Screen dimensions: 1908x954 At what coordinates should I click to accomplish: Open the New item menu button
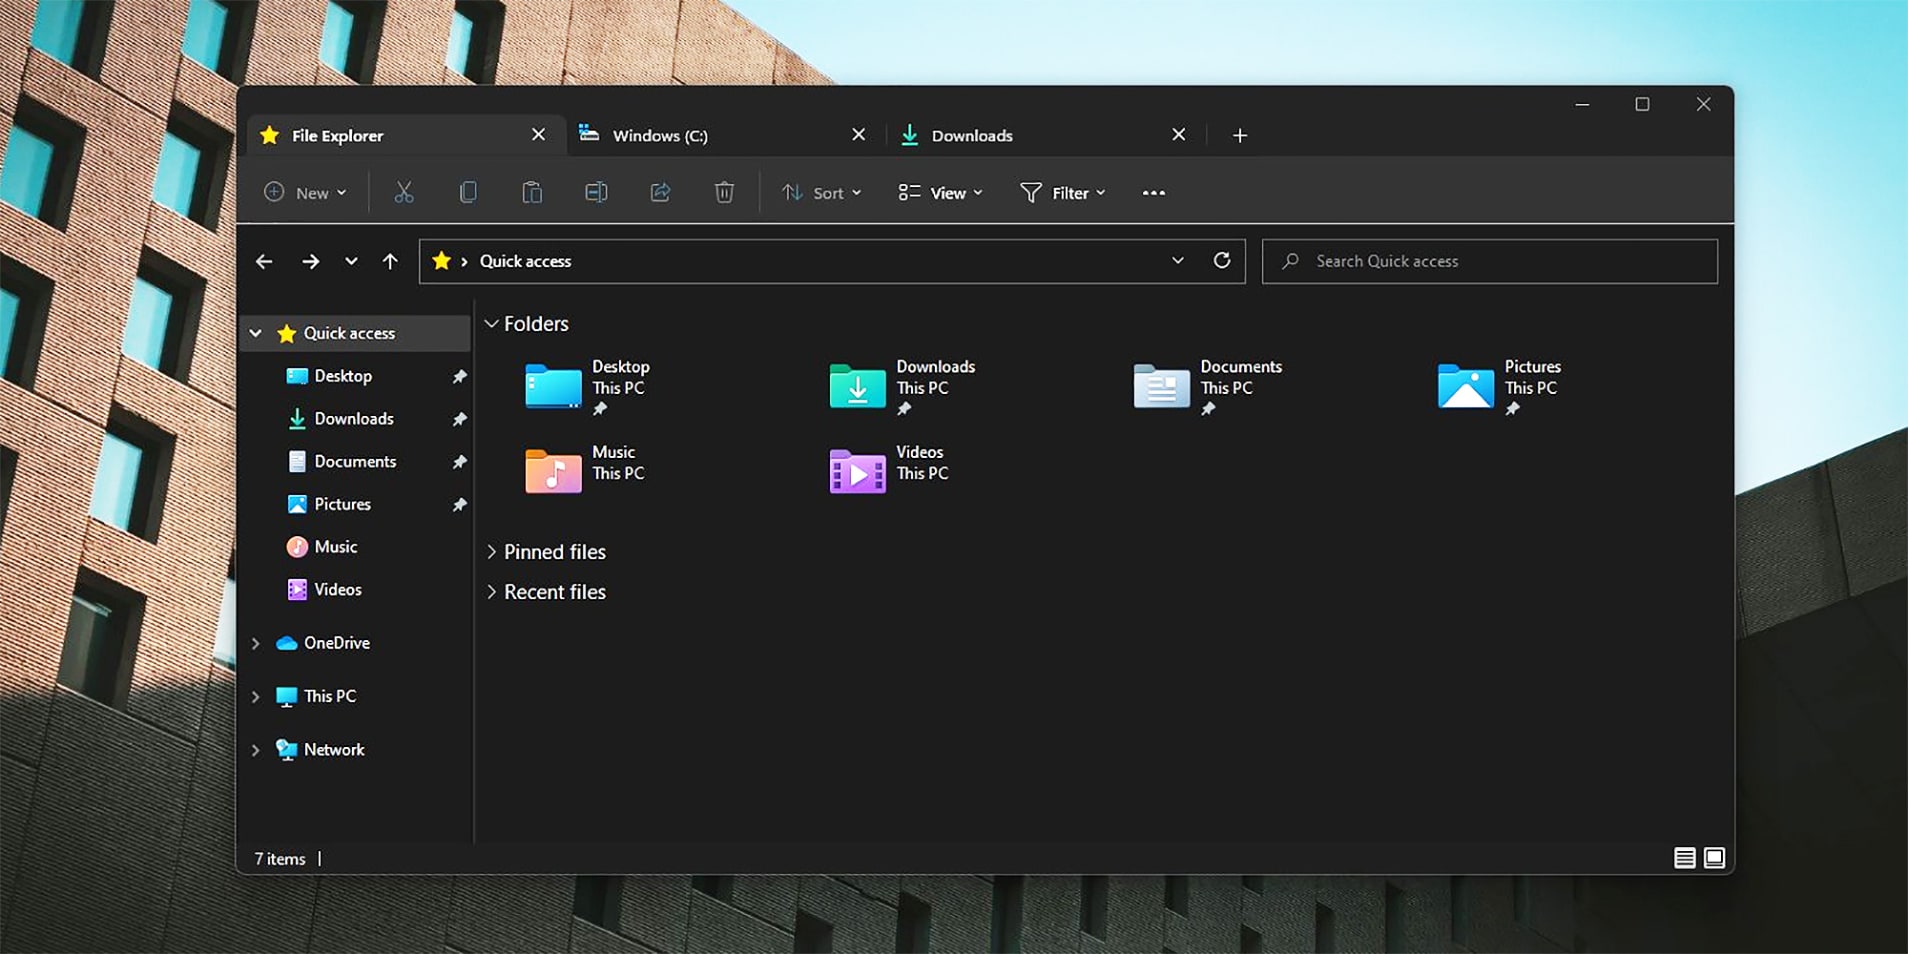[305, 193]
